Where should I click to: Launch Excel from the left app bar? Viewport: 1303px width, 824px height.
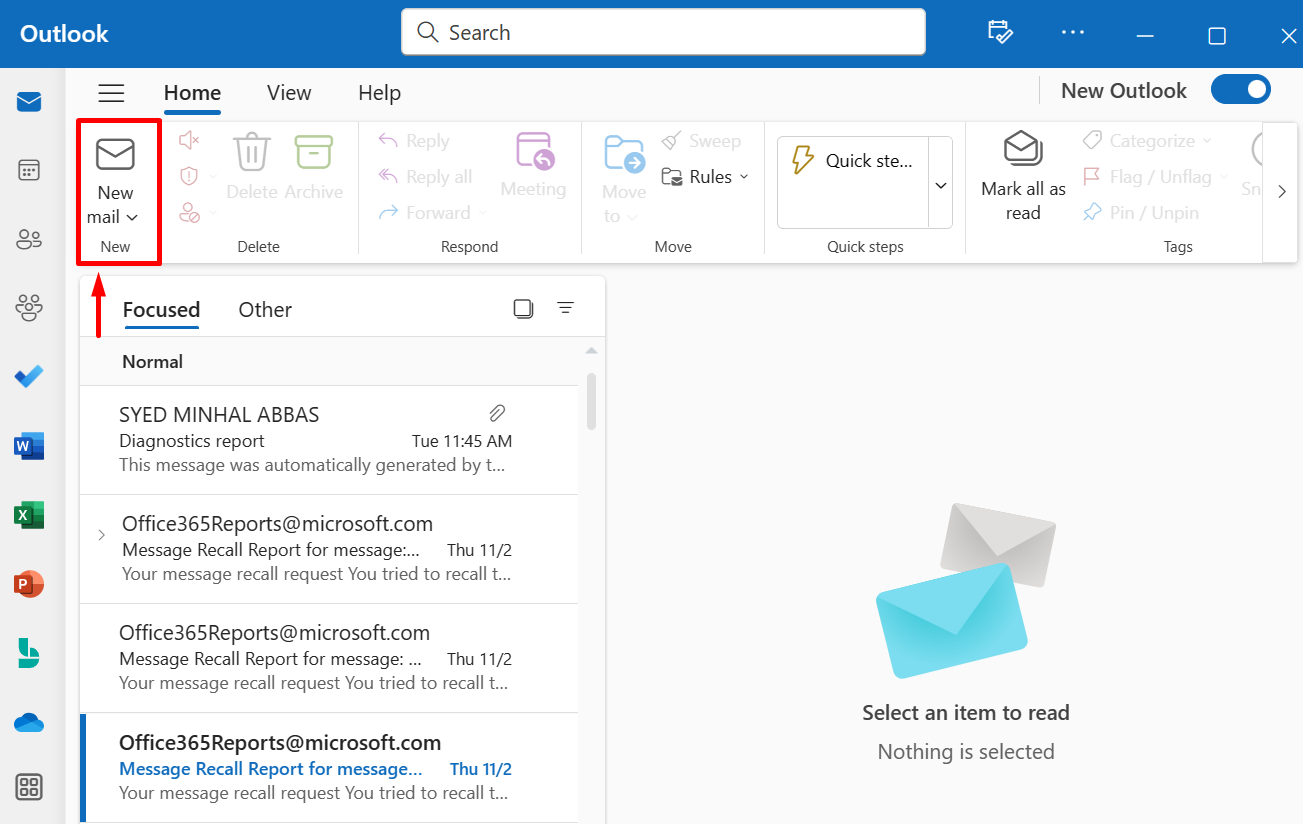[29, 515]
